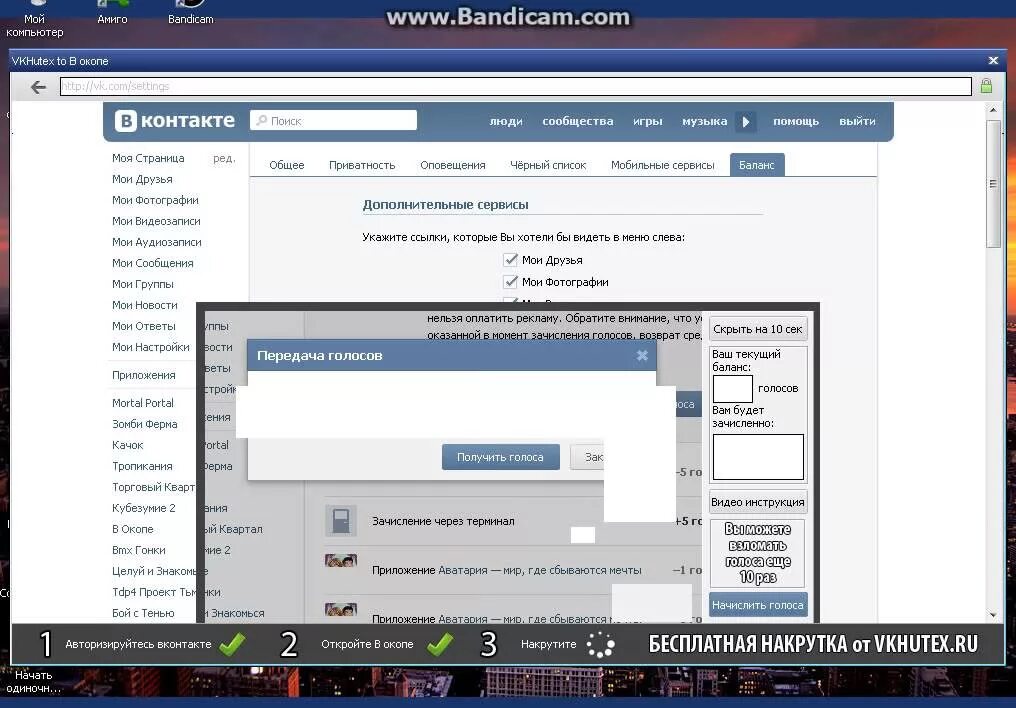Open the Чёрный список tab
The height and width of the screenshot is (708, 1016).
coord(548,165)
